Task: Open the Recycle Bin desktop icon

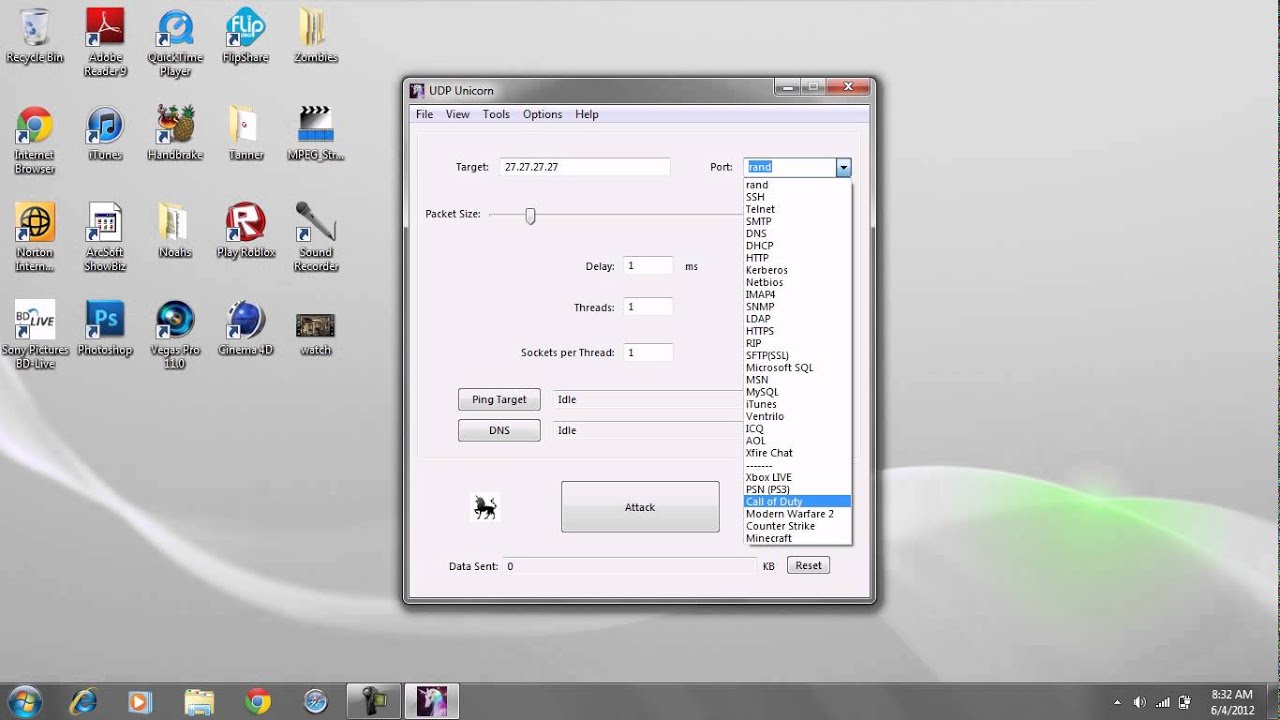Action: click(35, 36)
